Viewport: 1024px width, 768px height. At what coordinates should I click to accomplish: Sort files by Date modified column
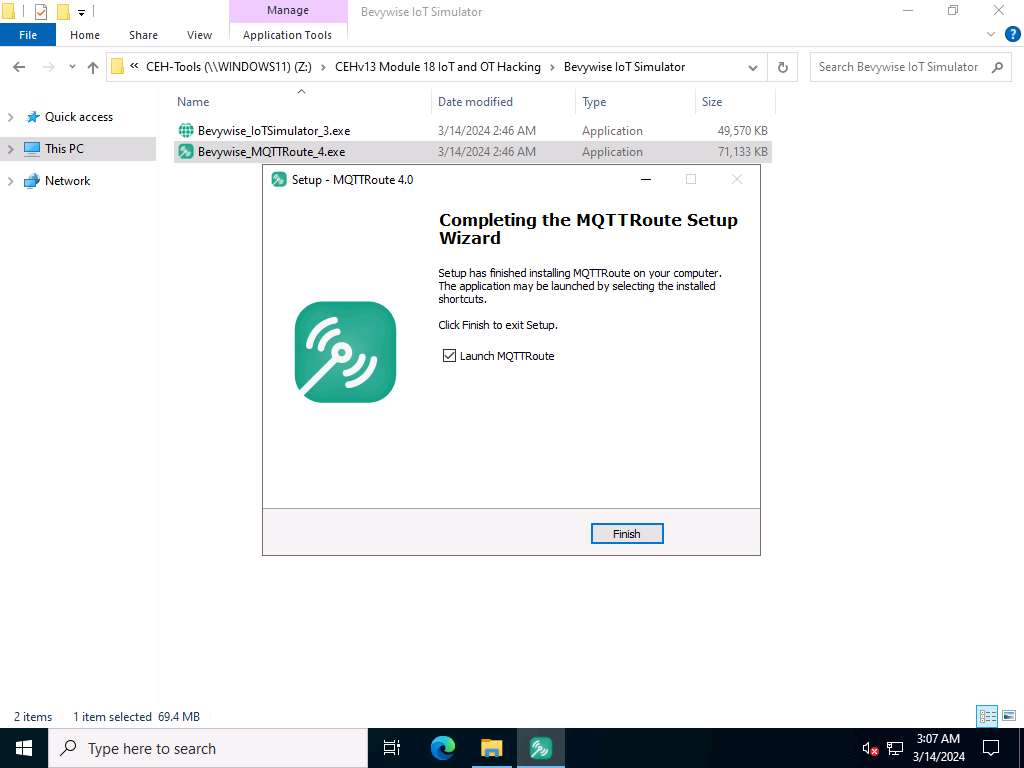pyautogui.click(x=475, y=102)
